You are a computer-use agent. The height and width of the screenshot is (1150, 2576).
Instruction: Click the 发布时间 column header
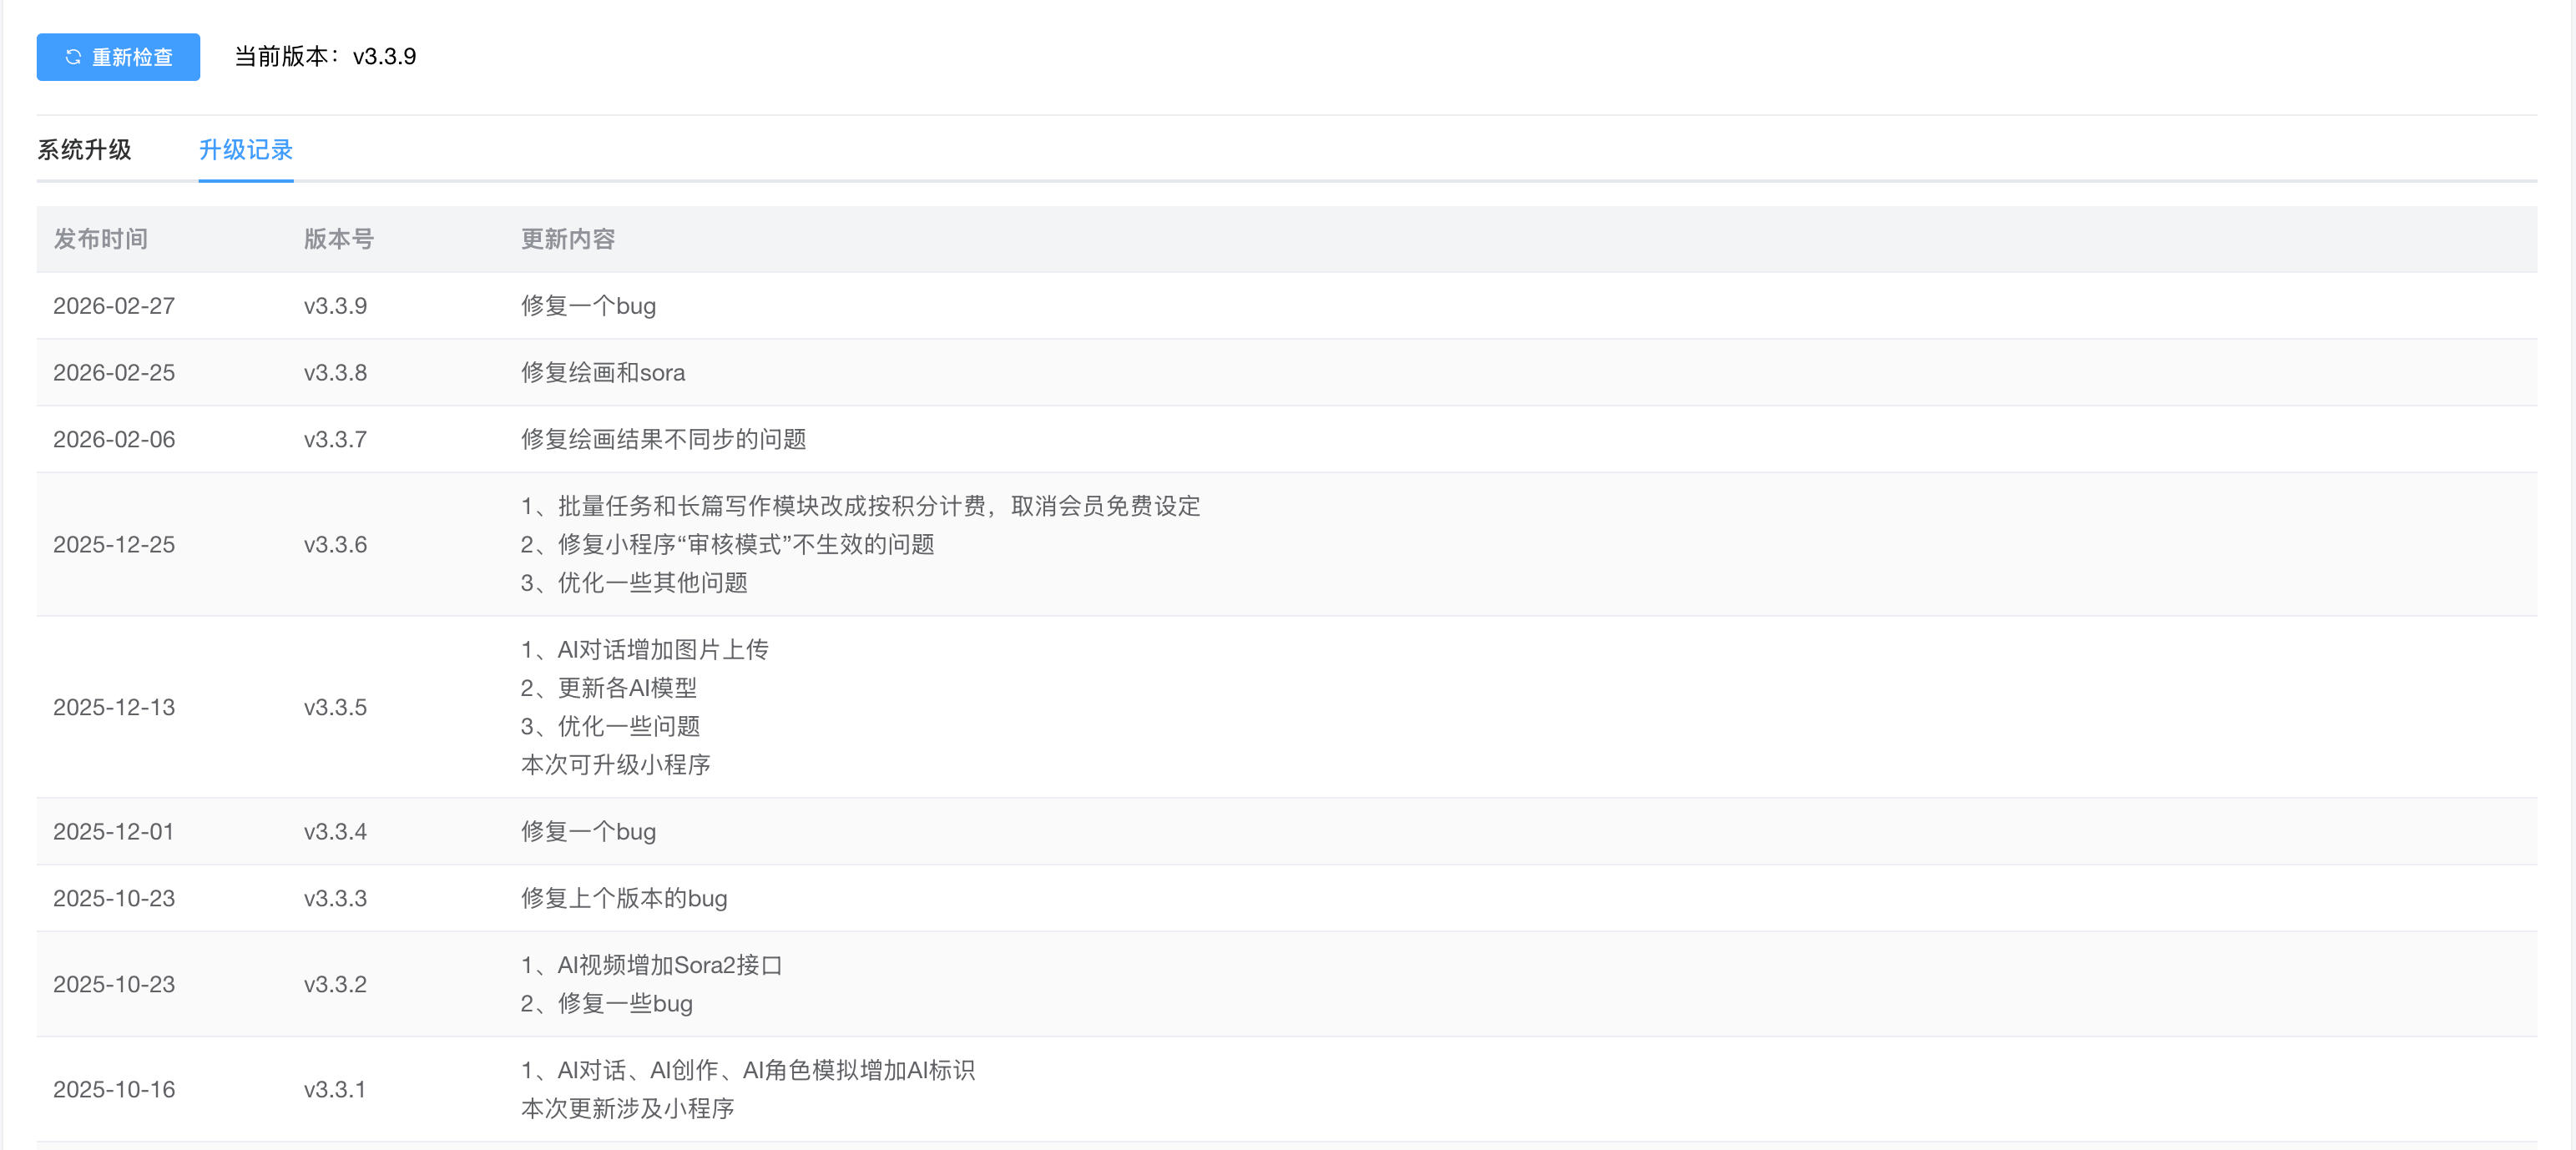pos(101,239)
